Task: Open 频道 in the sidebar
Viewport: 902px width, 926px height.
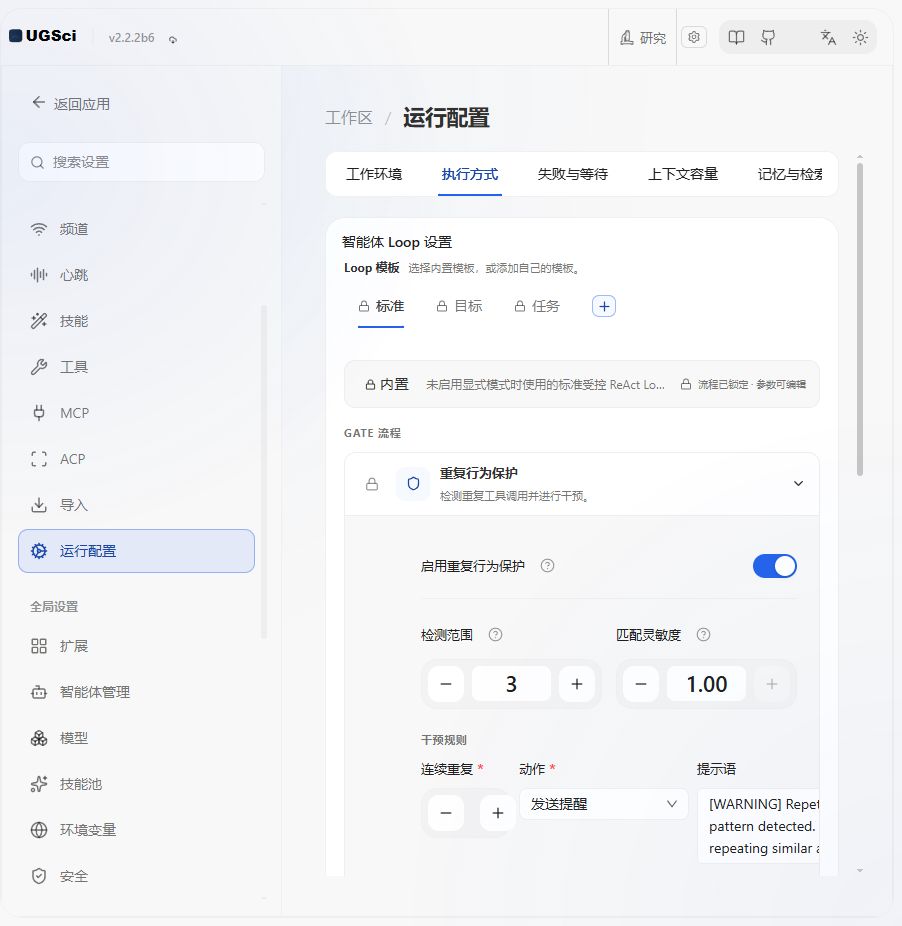Action: click(x=137, y=229)
